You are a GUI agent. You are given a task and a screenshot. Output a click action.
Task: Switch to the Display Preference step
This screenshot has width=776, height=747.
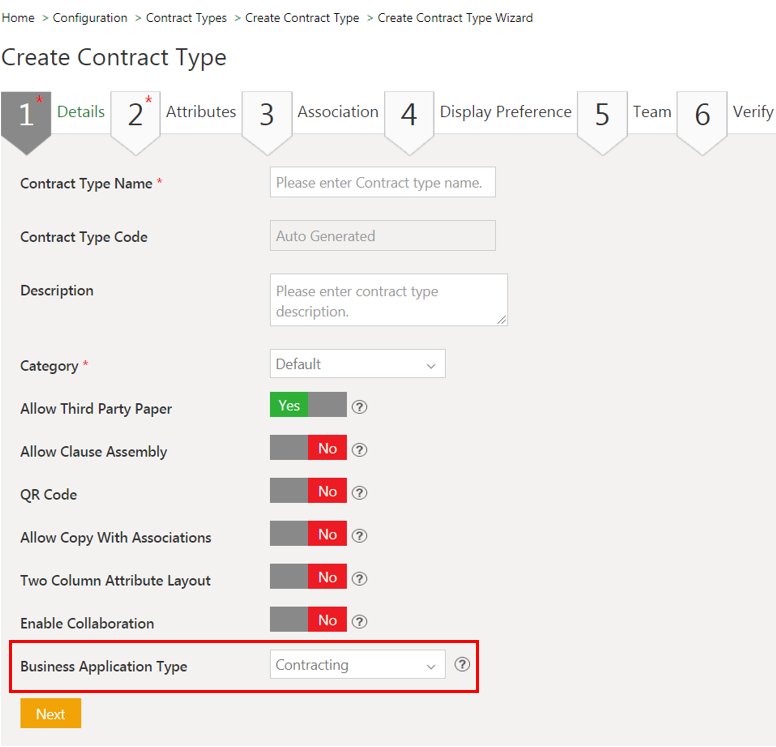tap(505, 112)
